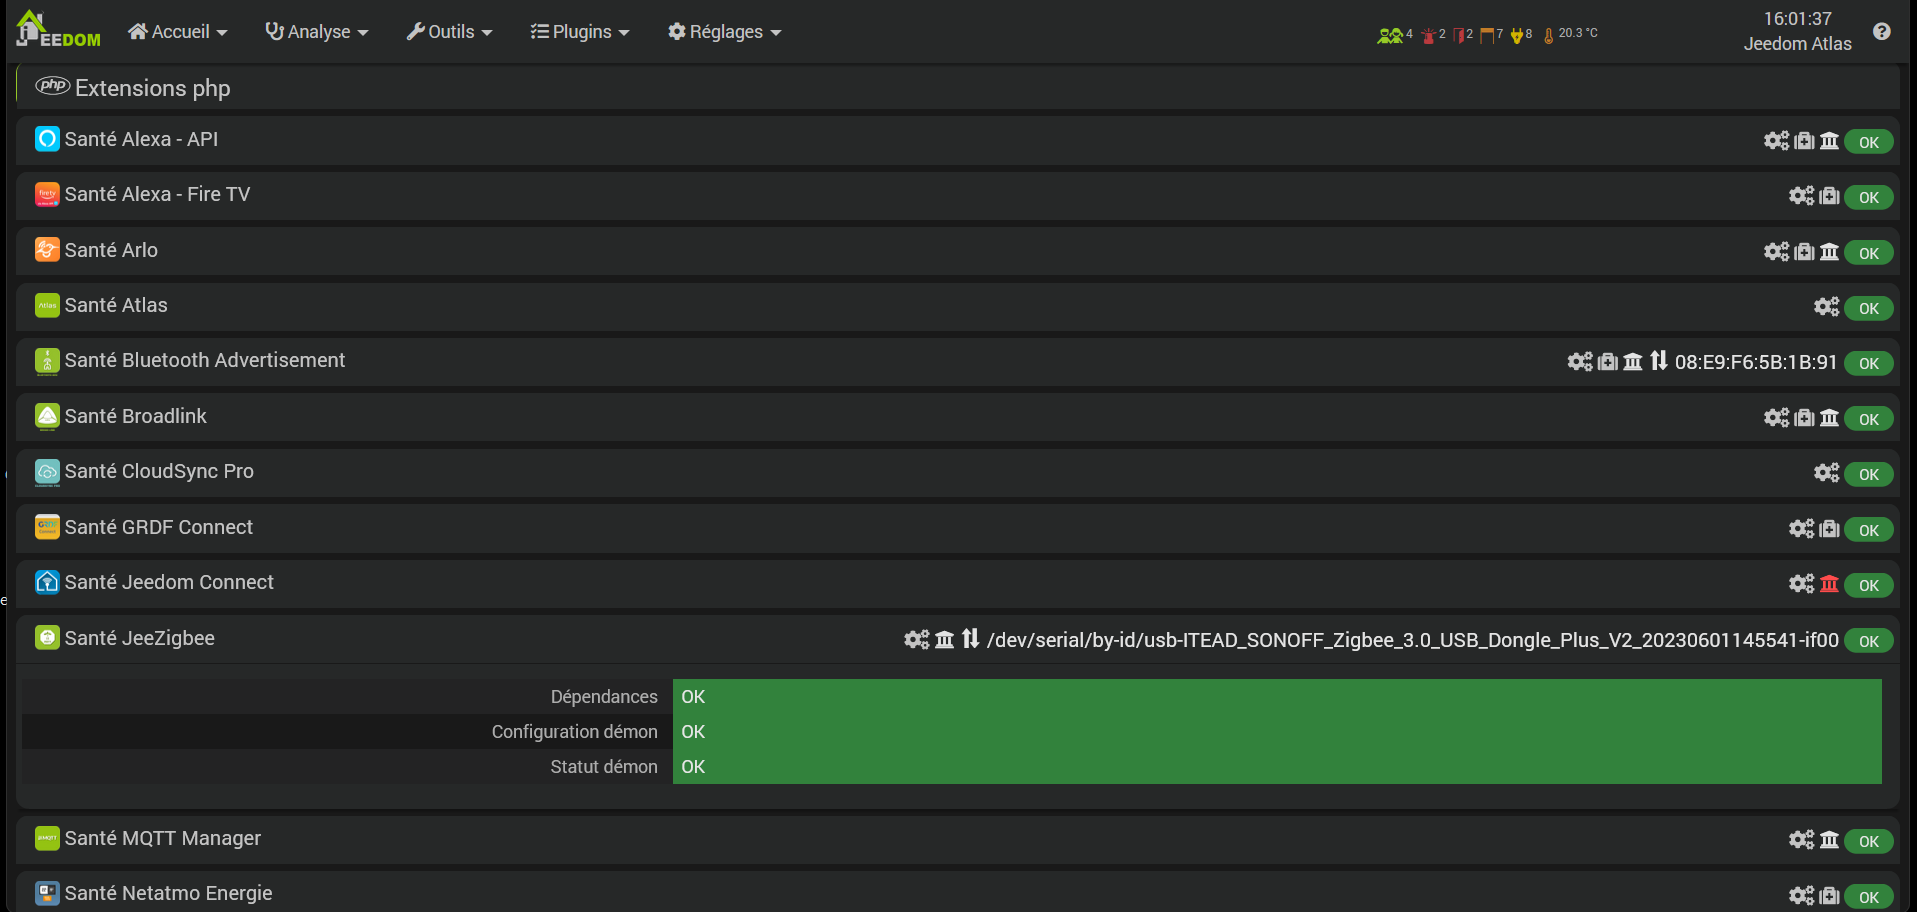Click the medkit icon on Netatmo Energie row

pos(1829,896)
